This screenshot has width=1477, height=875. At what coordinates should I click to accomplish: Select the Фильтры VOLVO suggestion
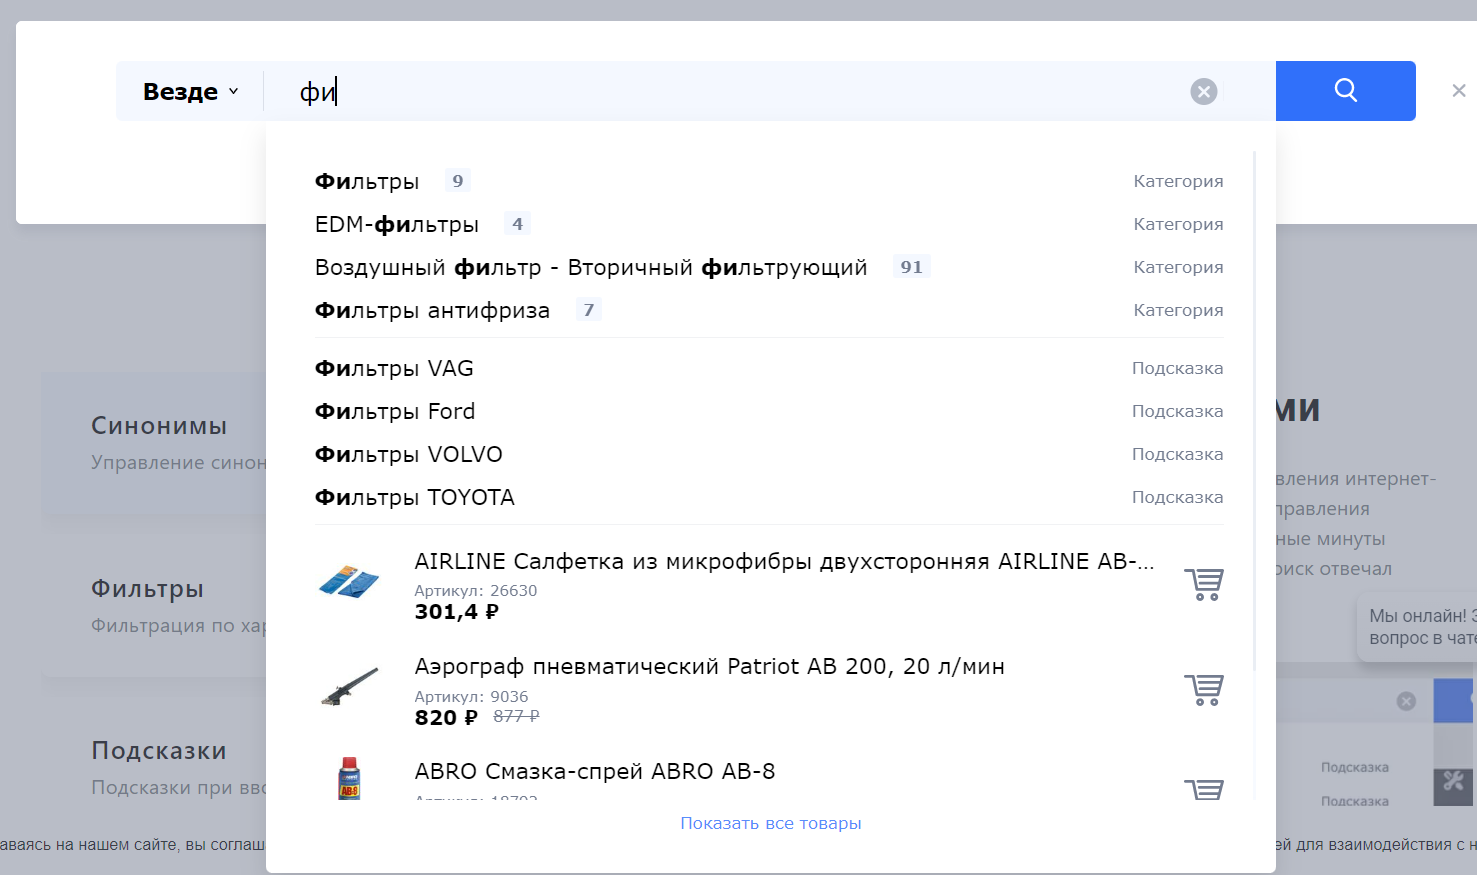click(x=408, y=455)
